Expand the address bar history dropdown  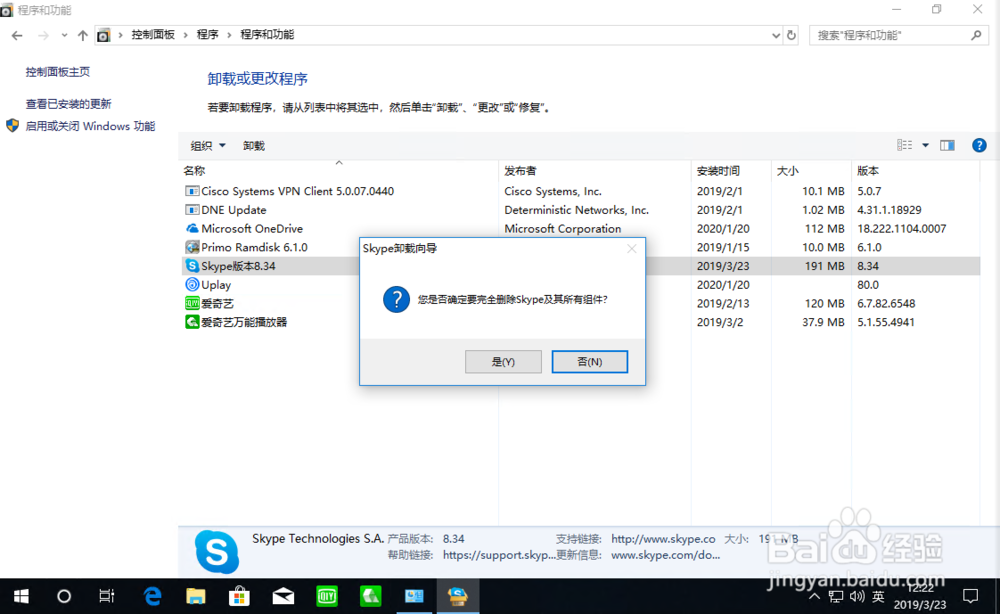click(776, 35)
